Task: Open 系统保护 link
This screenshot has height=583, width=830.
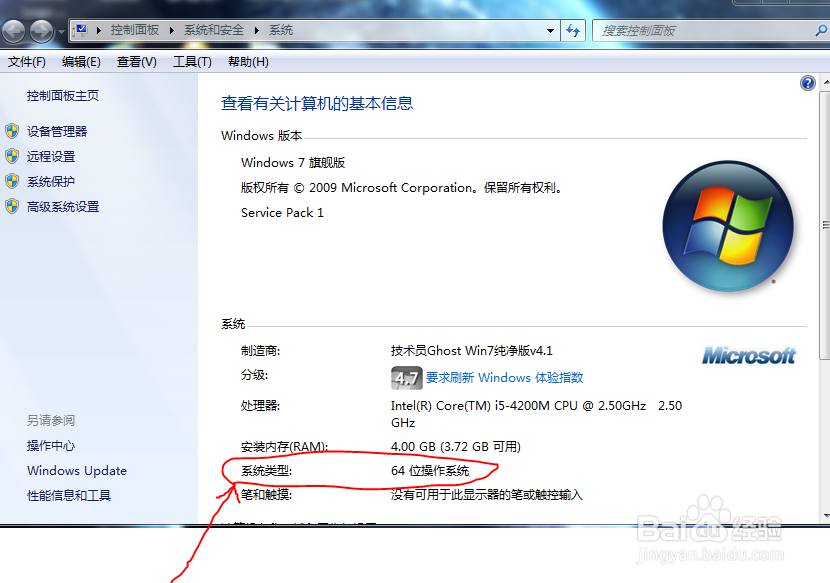Action: [51, 182]
